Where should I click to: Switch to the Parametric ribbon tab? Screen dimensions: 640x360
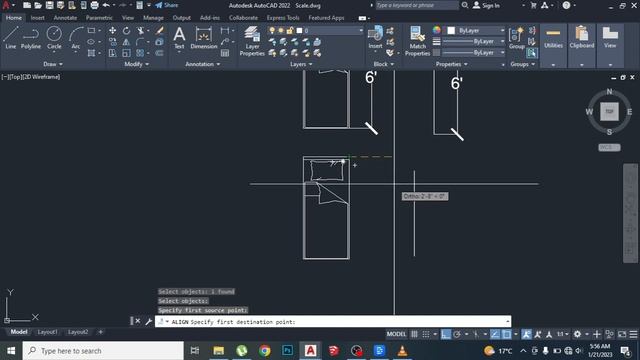[99, 18]
